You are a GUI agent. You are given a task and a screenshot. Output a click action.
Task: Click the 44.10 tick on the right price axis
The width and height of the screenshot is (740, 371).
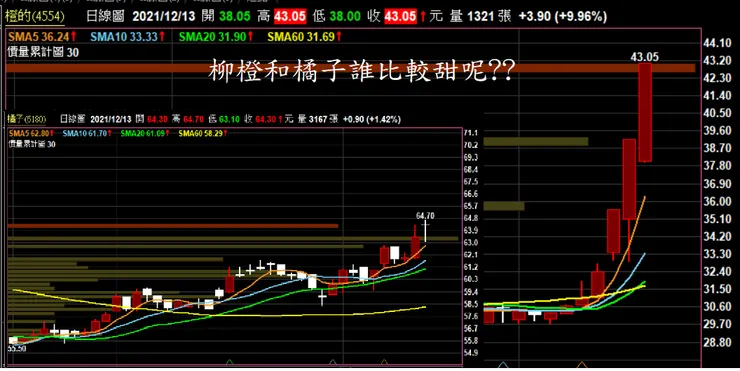(x=717, y=43)
